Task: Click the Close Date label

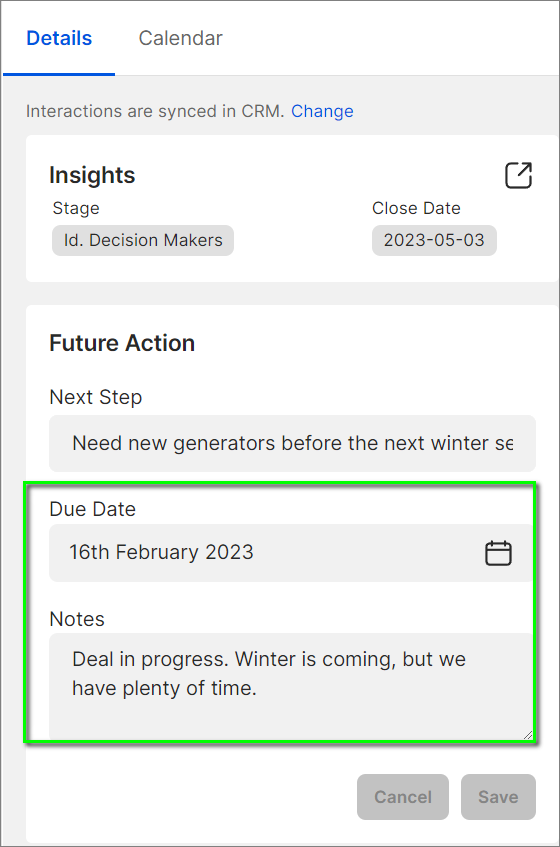Action: tap(416, 209)
